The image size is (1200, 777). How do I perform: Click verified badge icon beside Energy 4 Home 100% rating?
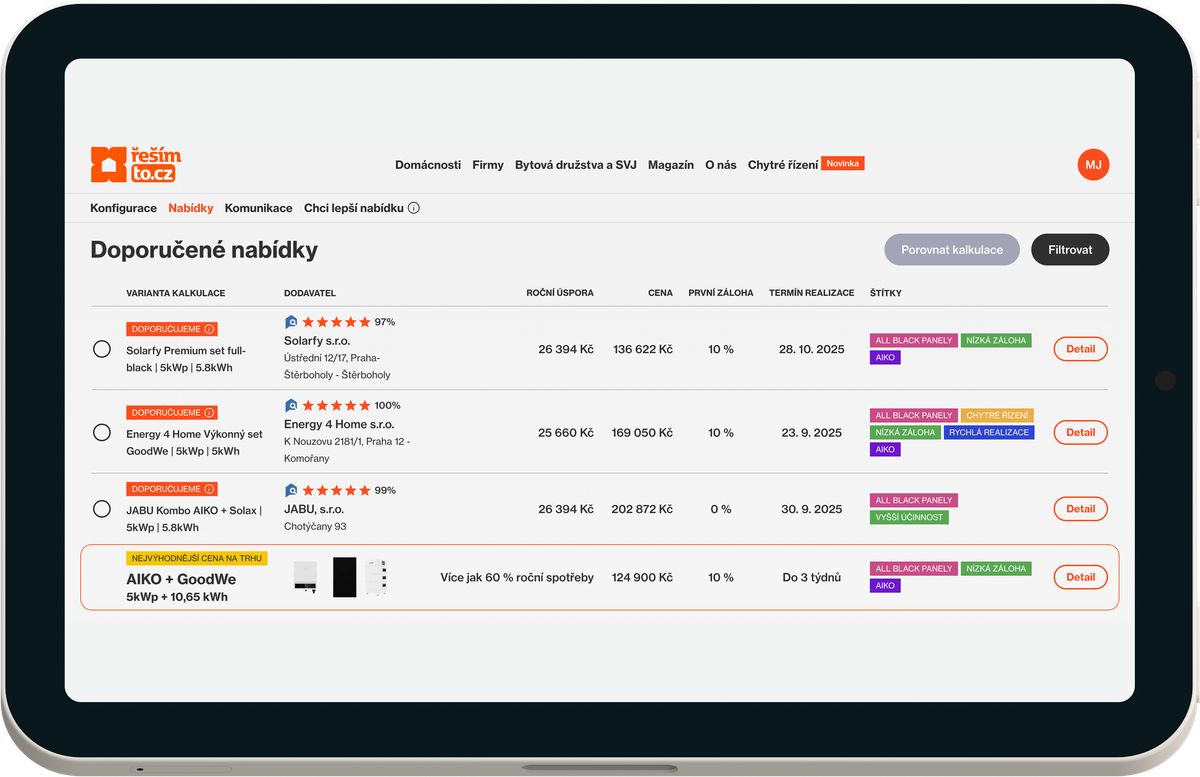[x=291, y=405]
